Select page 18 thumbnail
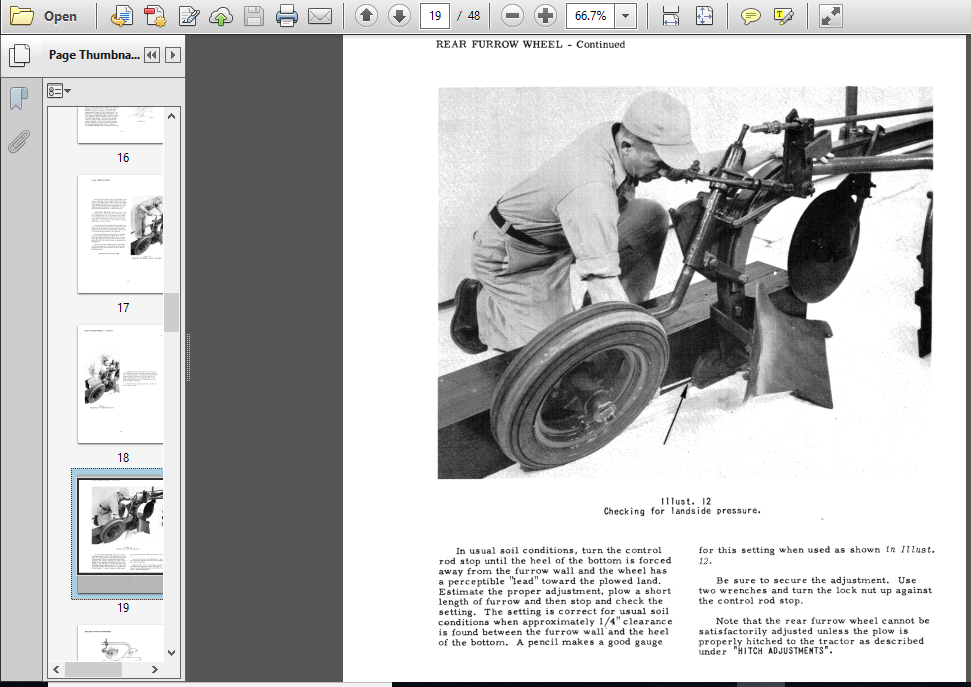Screen dimensions: 971x687 click(x=120, y=384)
